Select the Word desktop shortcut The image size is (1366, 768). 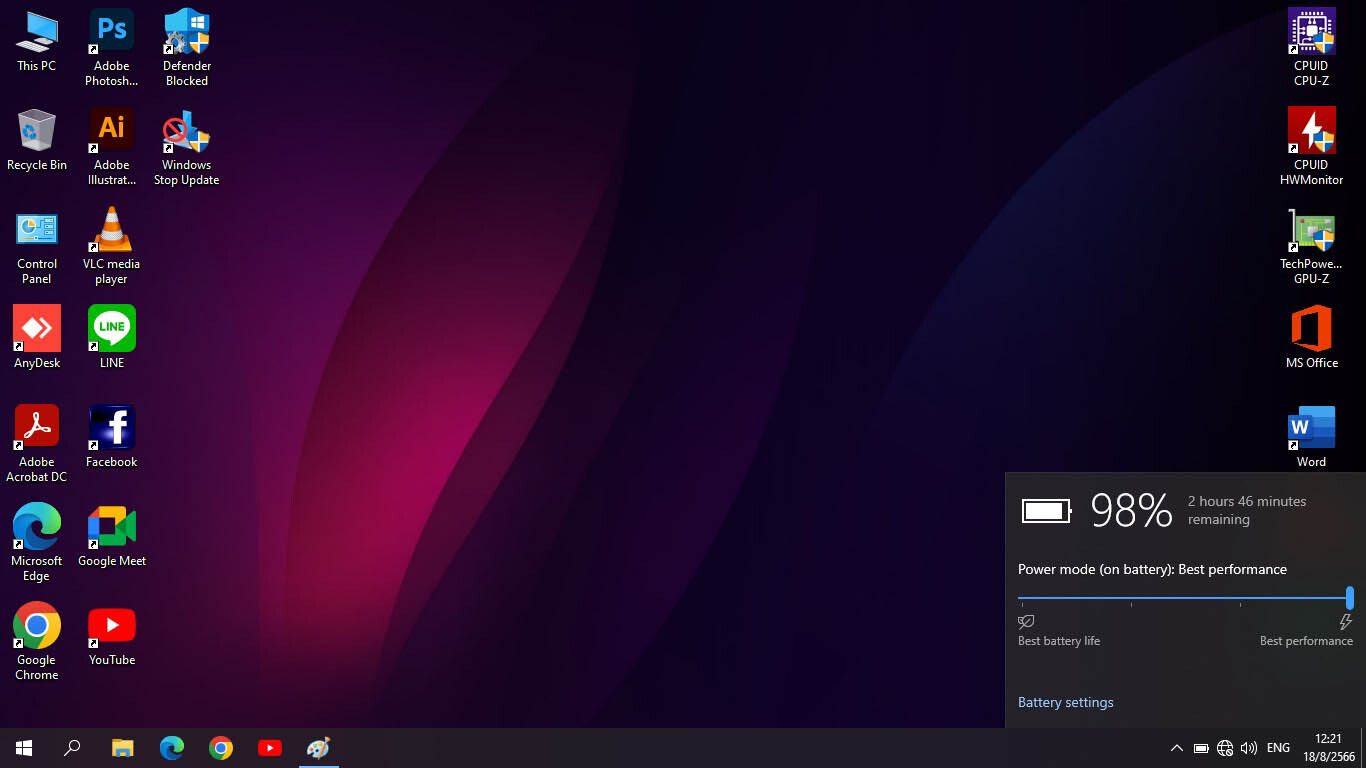(x=1311, y=437)
